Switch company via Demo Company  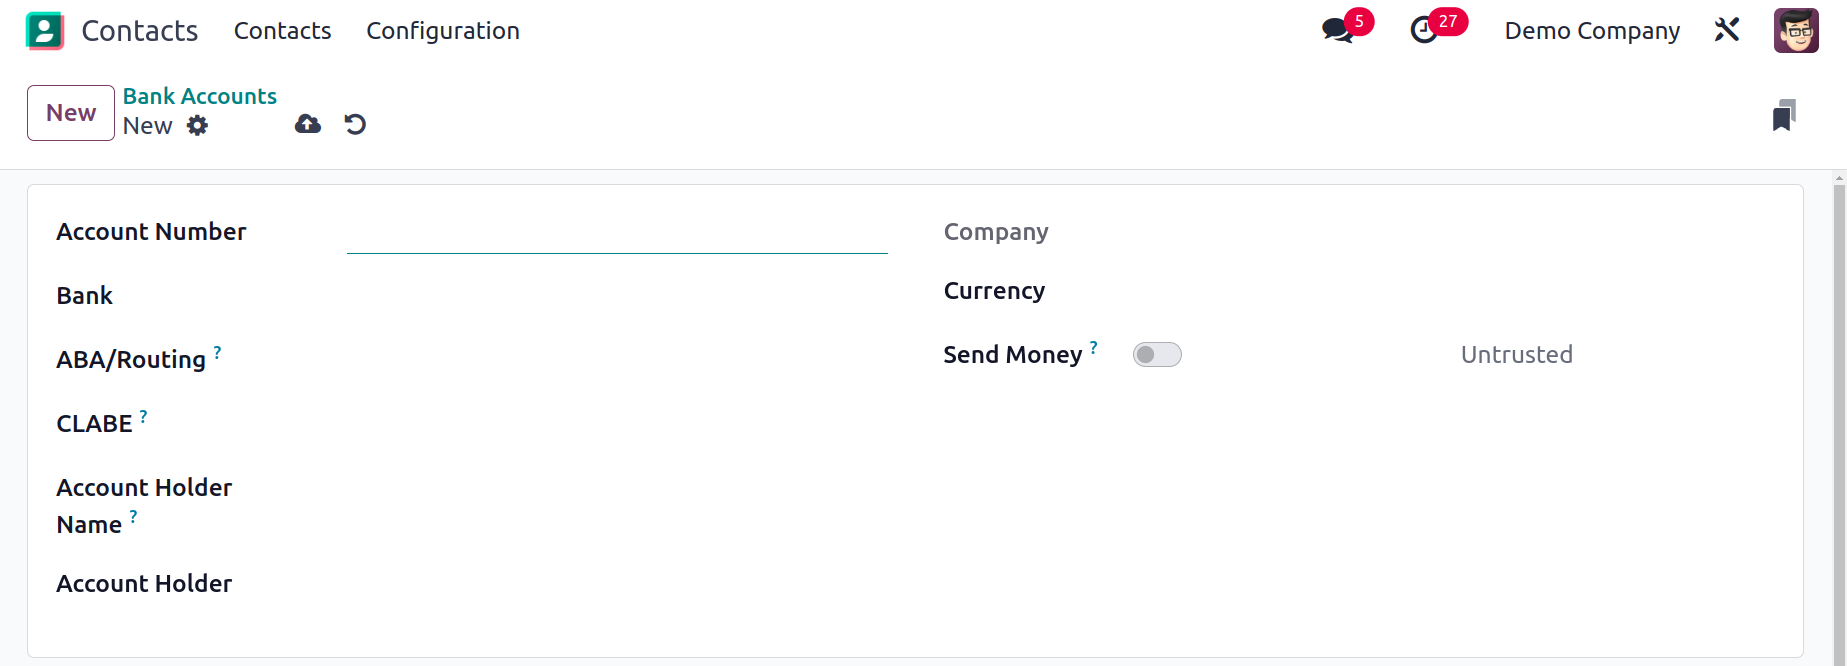click(1592, 31)
